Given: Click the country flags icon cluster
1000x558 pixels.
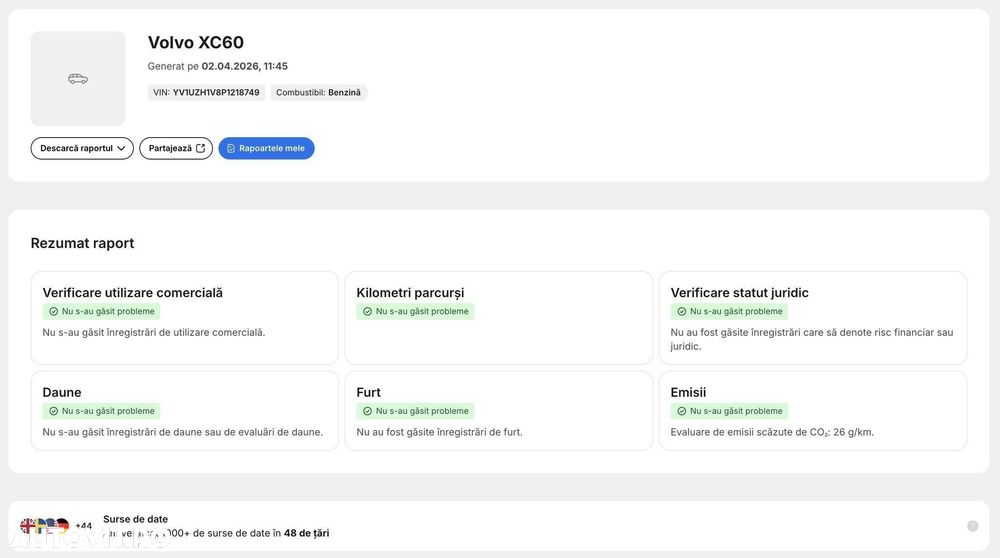Looking at the screenshot, I should pos(44,526).
